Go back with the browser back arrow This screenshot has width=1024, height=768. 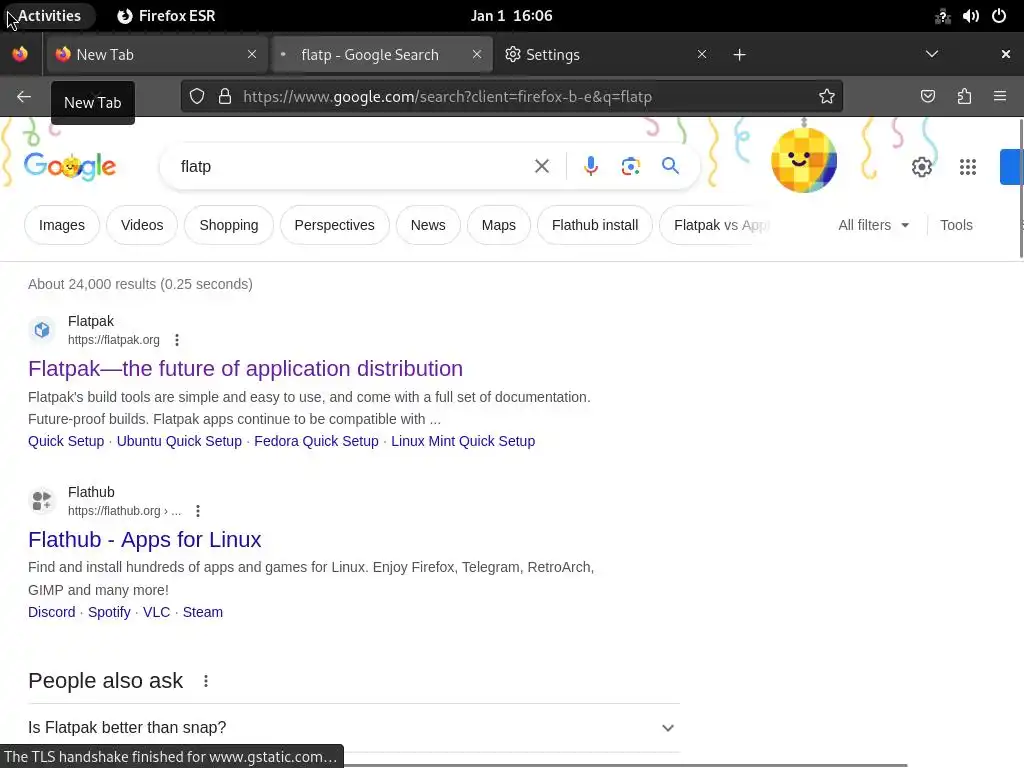[x=24, y=97]
